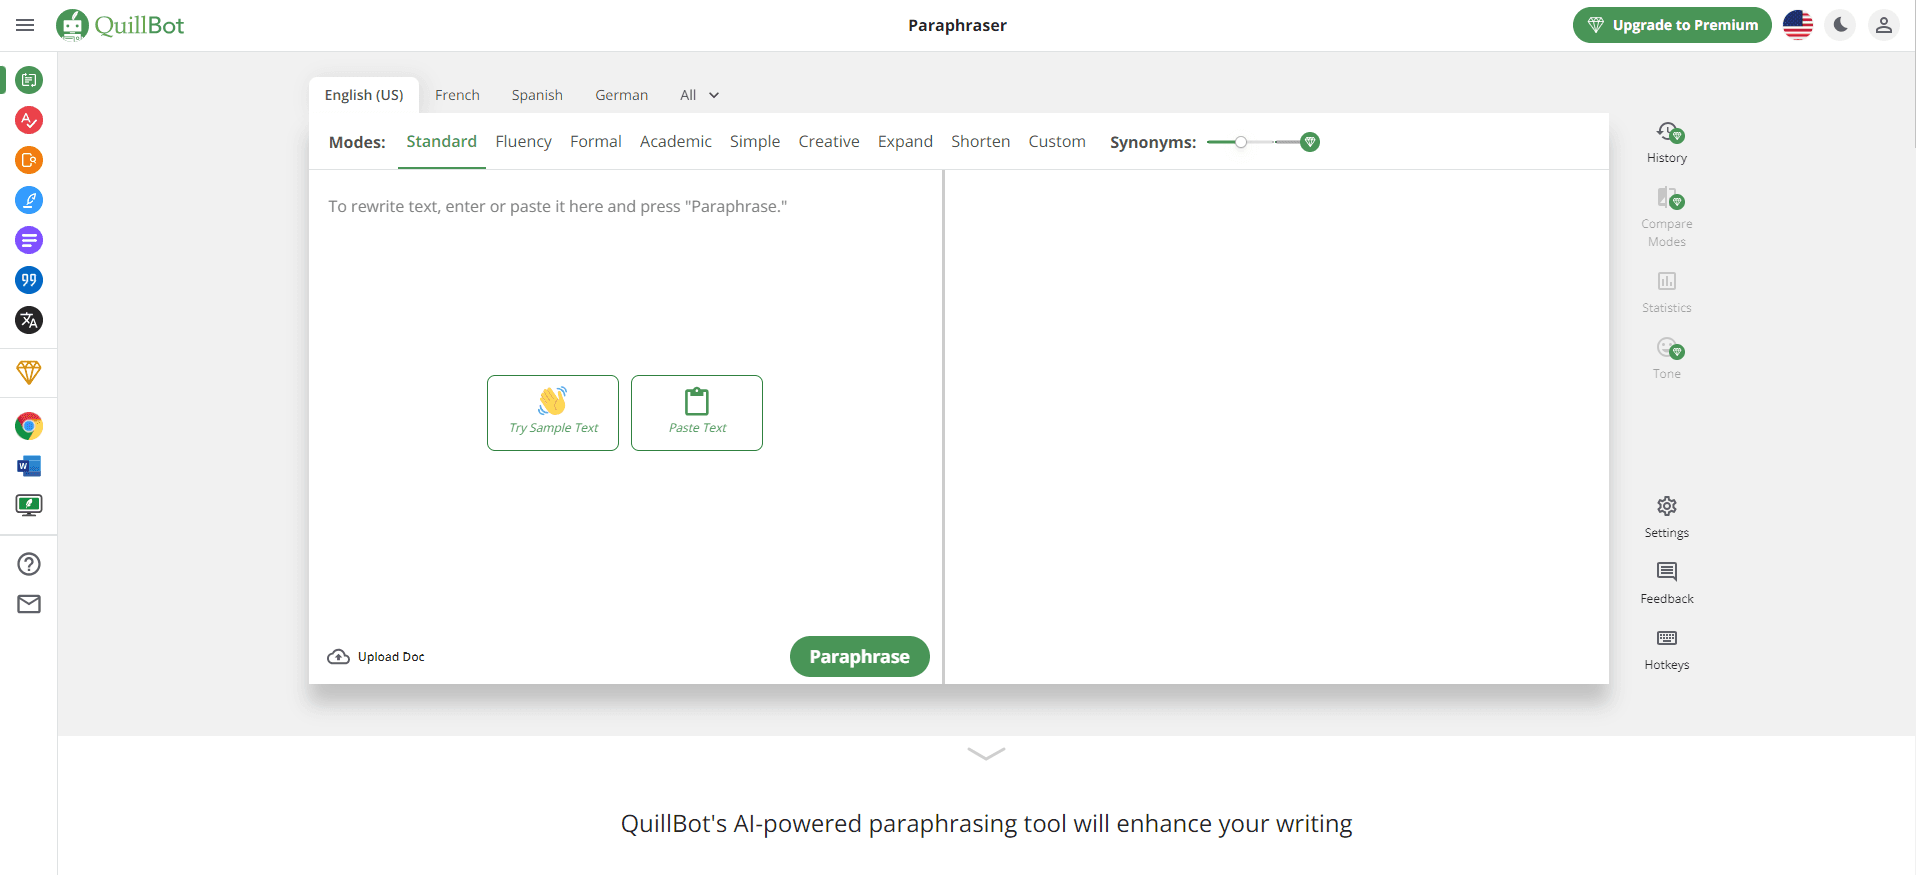This screenshot has width=1916, height=875.
Task: Toggle dark mode with the moon icon
Action: (x=1840, y=25)
